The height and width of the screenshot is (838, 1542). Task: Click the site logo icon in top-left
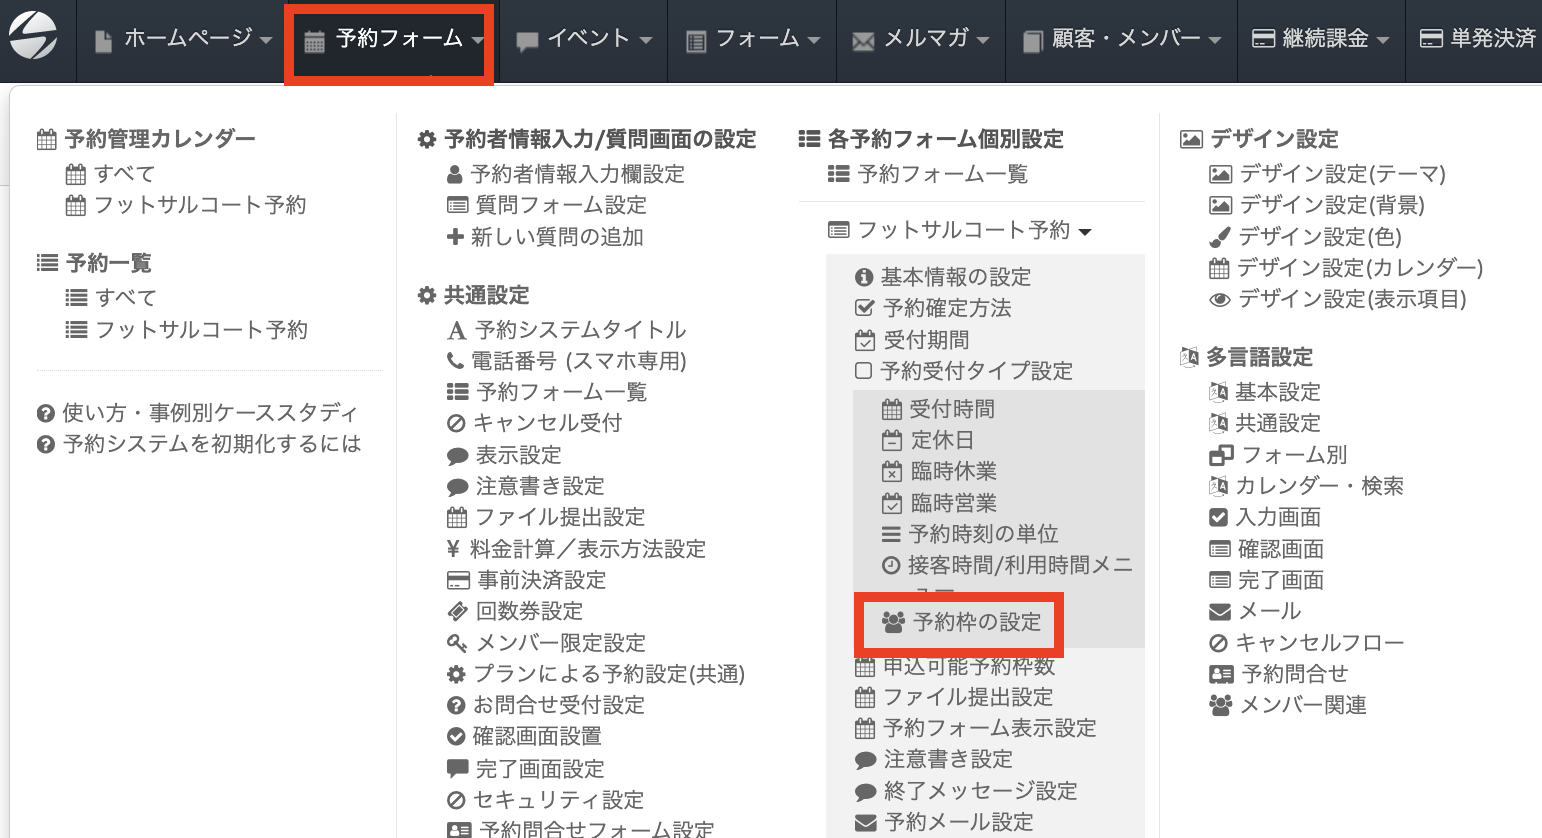coord(33,36)
